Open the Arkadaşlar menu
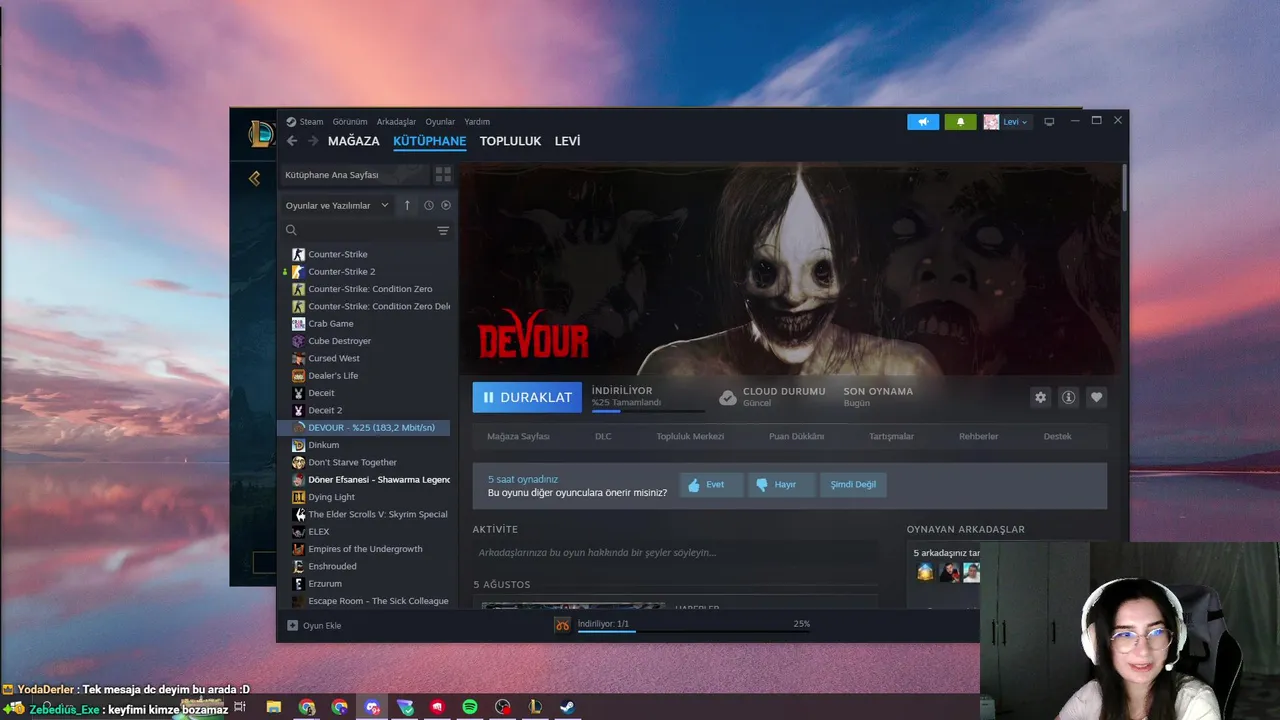The image size is (1280, 720). coord(396,122)
